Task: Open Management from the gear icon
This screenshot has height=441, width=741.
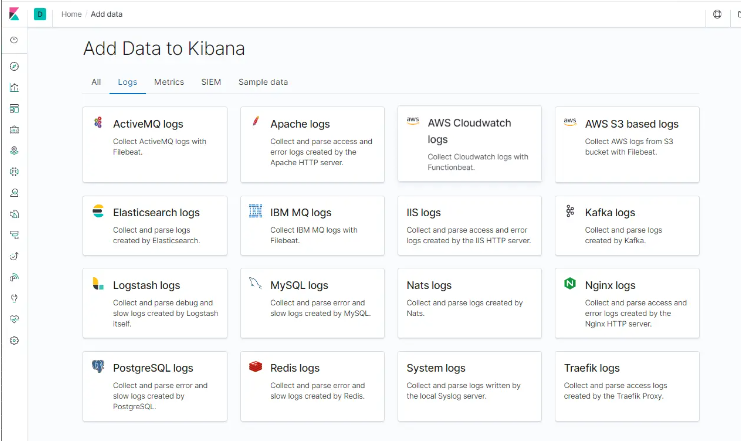Action: (x=14, y=340)
